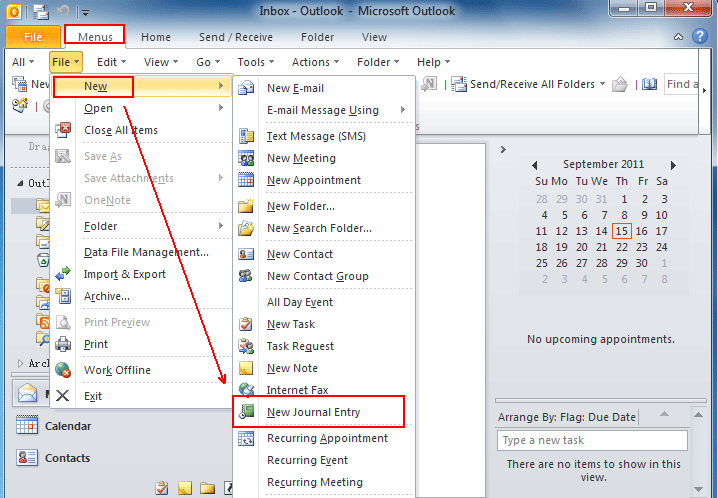Click the Tasks icon in navigation strip

tap(162, 488)
